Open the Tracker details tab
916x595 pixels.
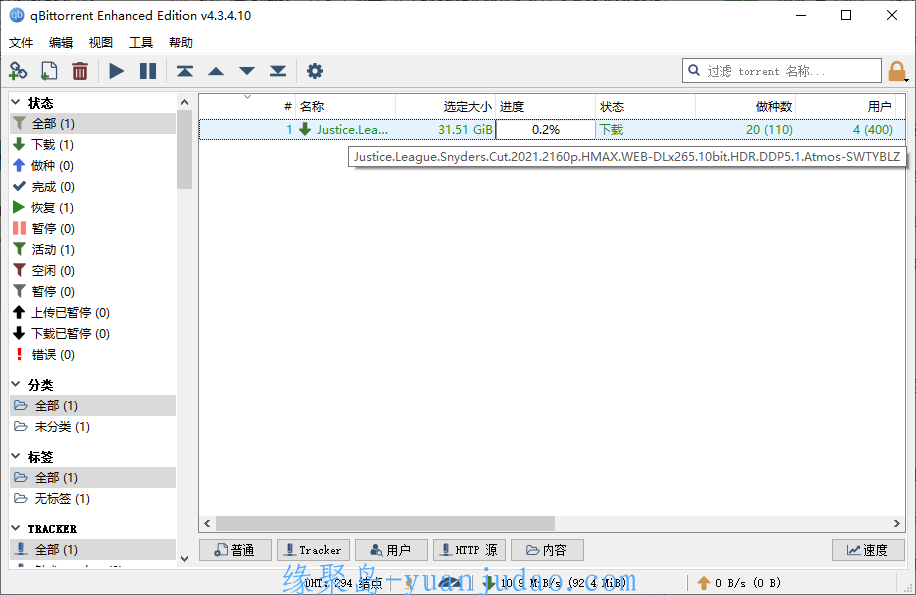313,549
